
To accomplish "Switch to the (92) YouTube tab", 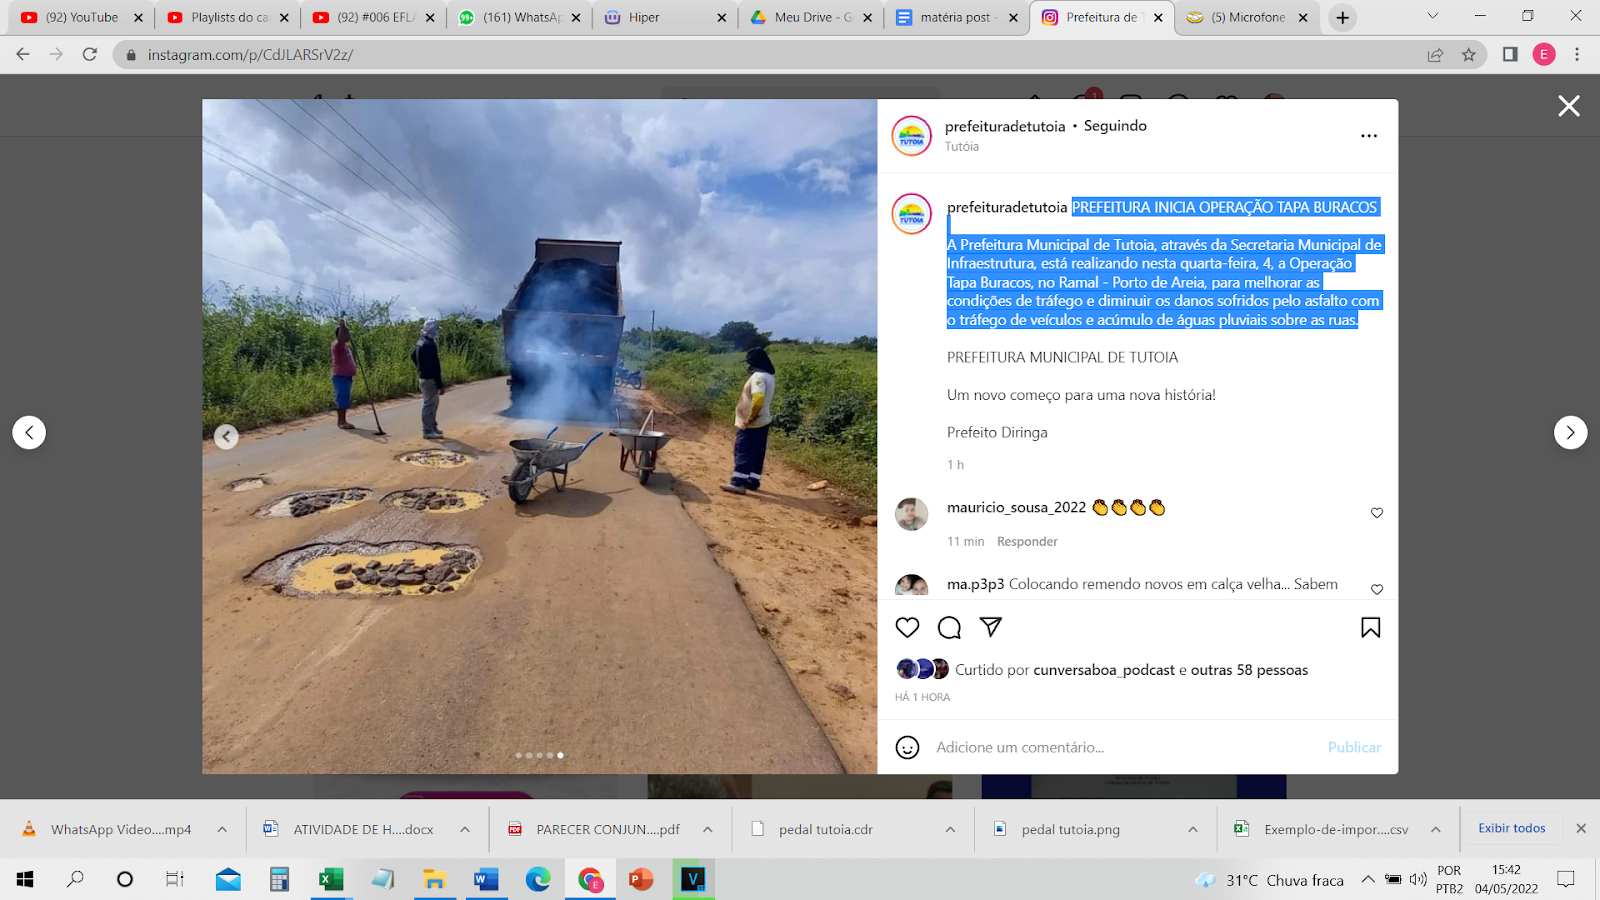I will [82, 17].
